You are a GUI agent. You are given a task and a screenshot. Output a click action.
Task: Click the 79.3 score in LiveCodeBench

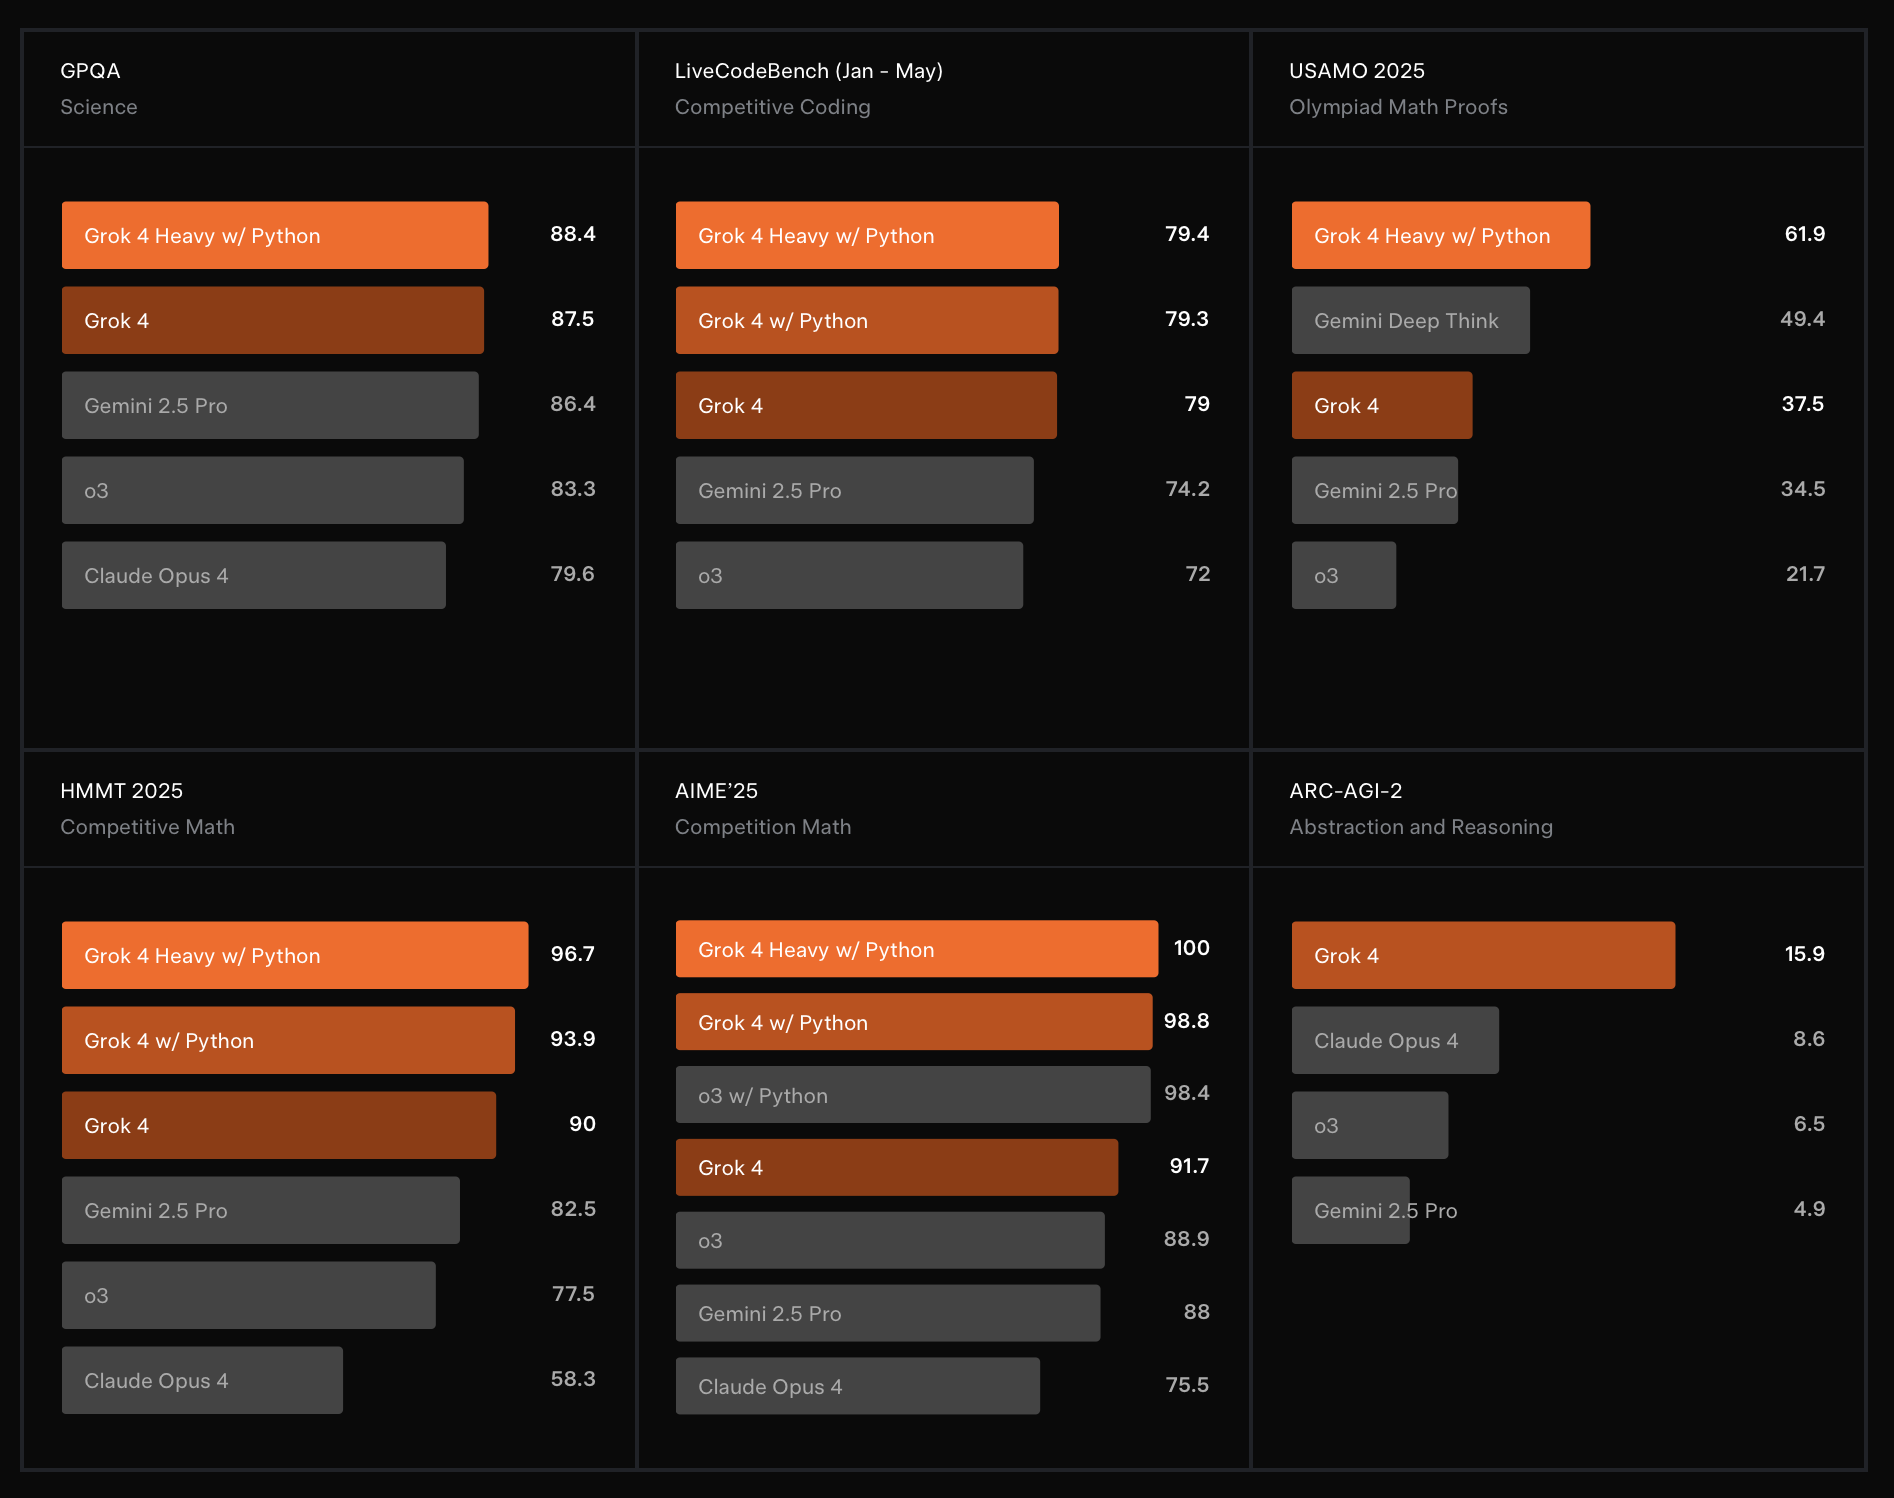coord(1186,319)
